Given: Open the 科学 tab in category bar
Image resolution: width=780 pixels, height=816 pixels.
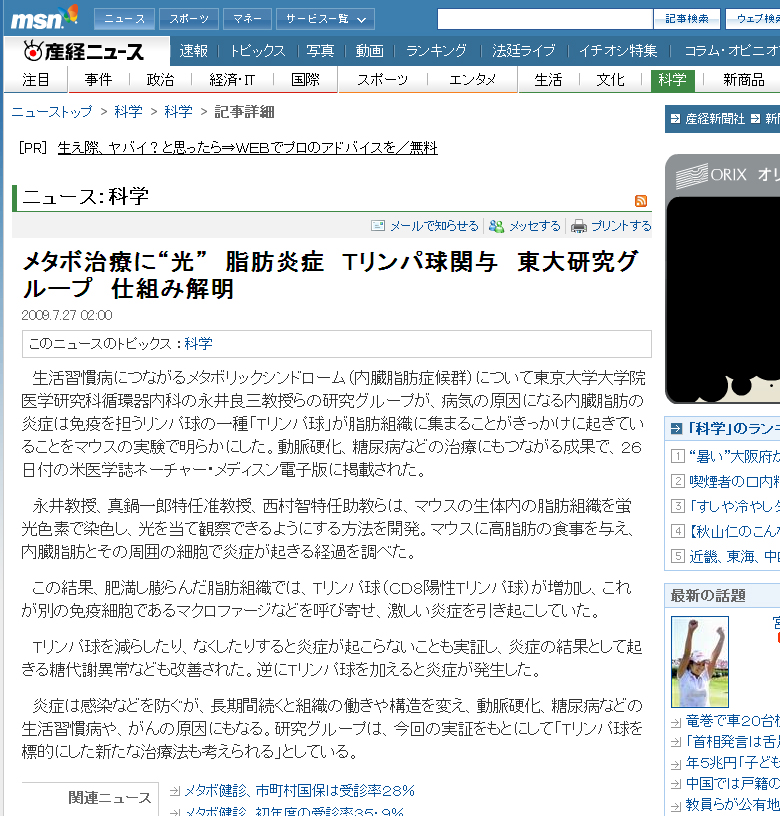Looking at the screenshot, I should [x=672, y=80].
